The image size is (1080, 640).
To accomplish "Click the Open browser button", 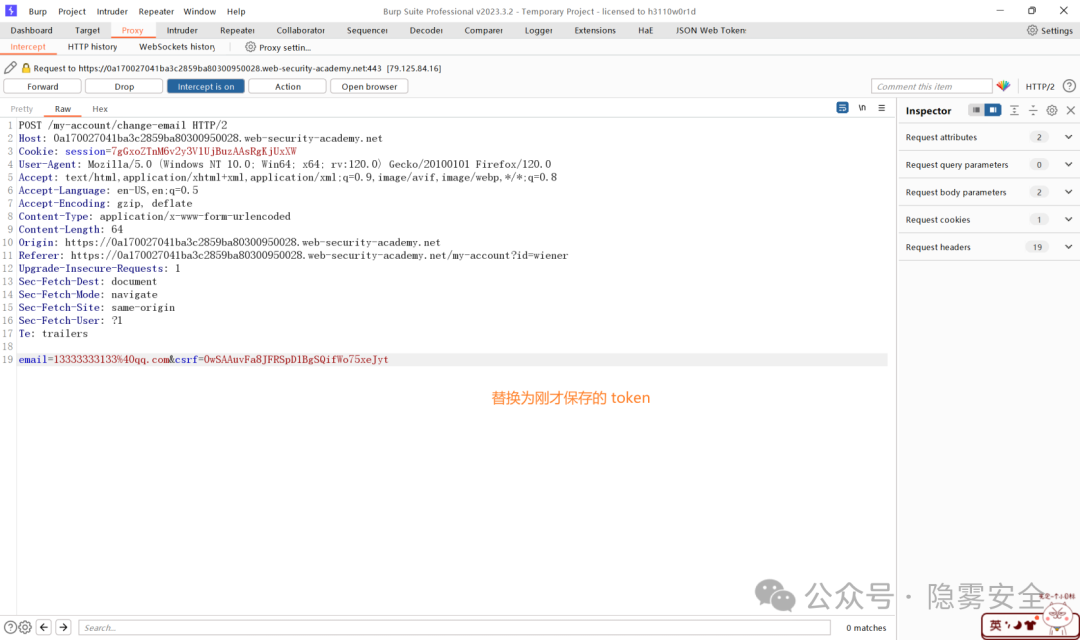I will (369, 86).
